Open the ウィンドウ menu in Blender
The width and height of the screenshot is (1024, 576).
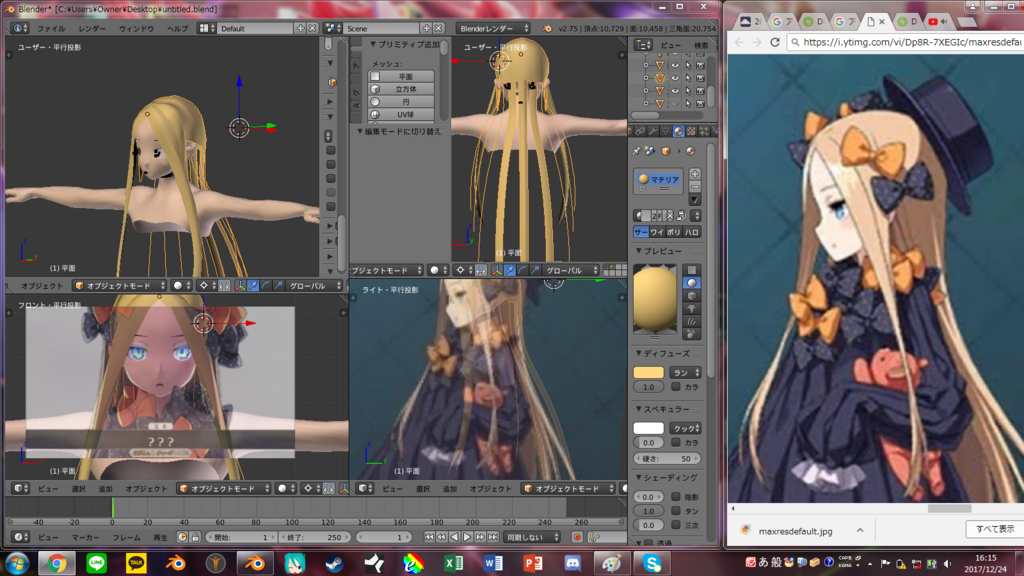pyautogui.click(x=136, y=29)
